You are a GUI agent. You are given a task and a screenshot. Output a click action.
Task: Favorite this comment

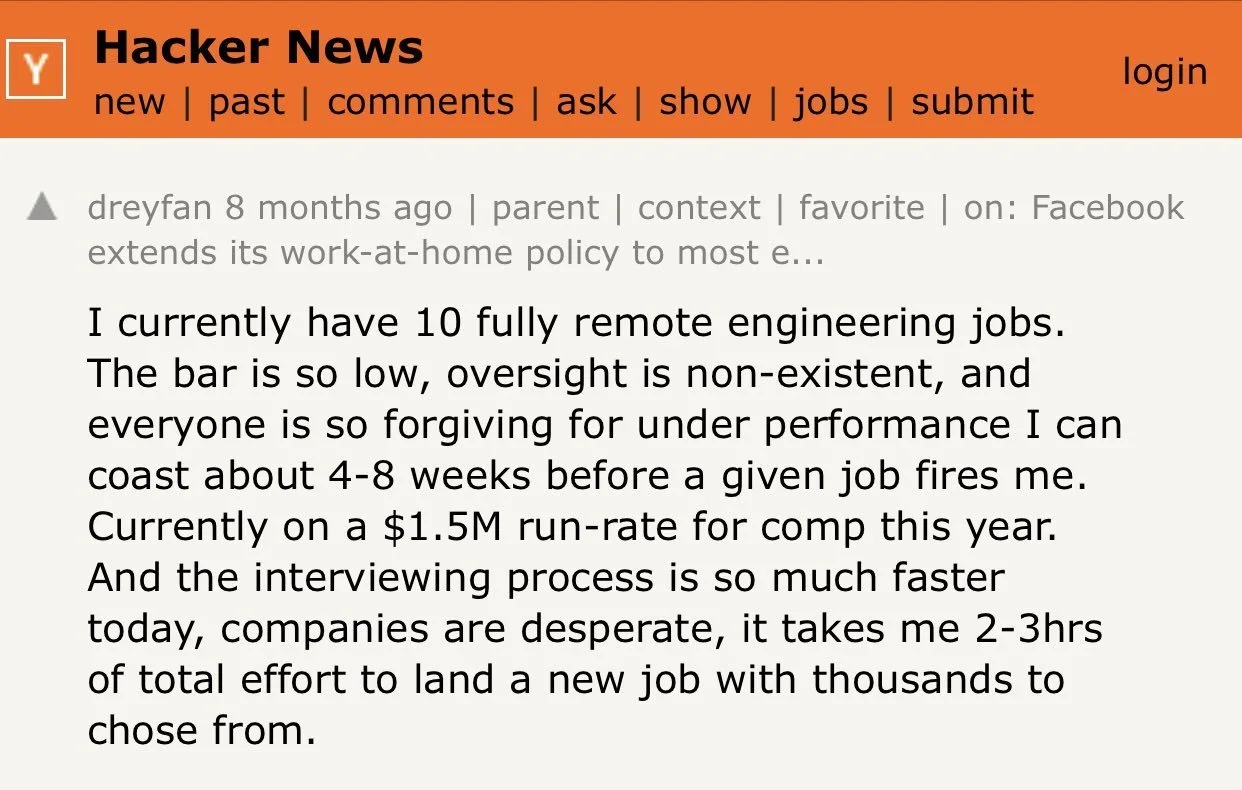(x=861, y=208)
